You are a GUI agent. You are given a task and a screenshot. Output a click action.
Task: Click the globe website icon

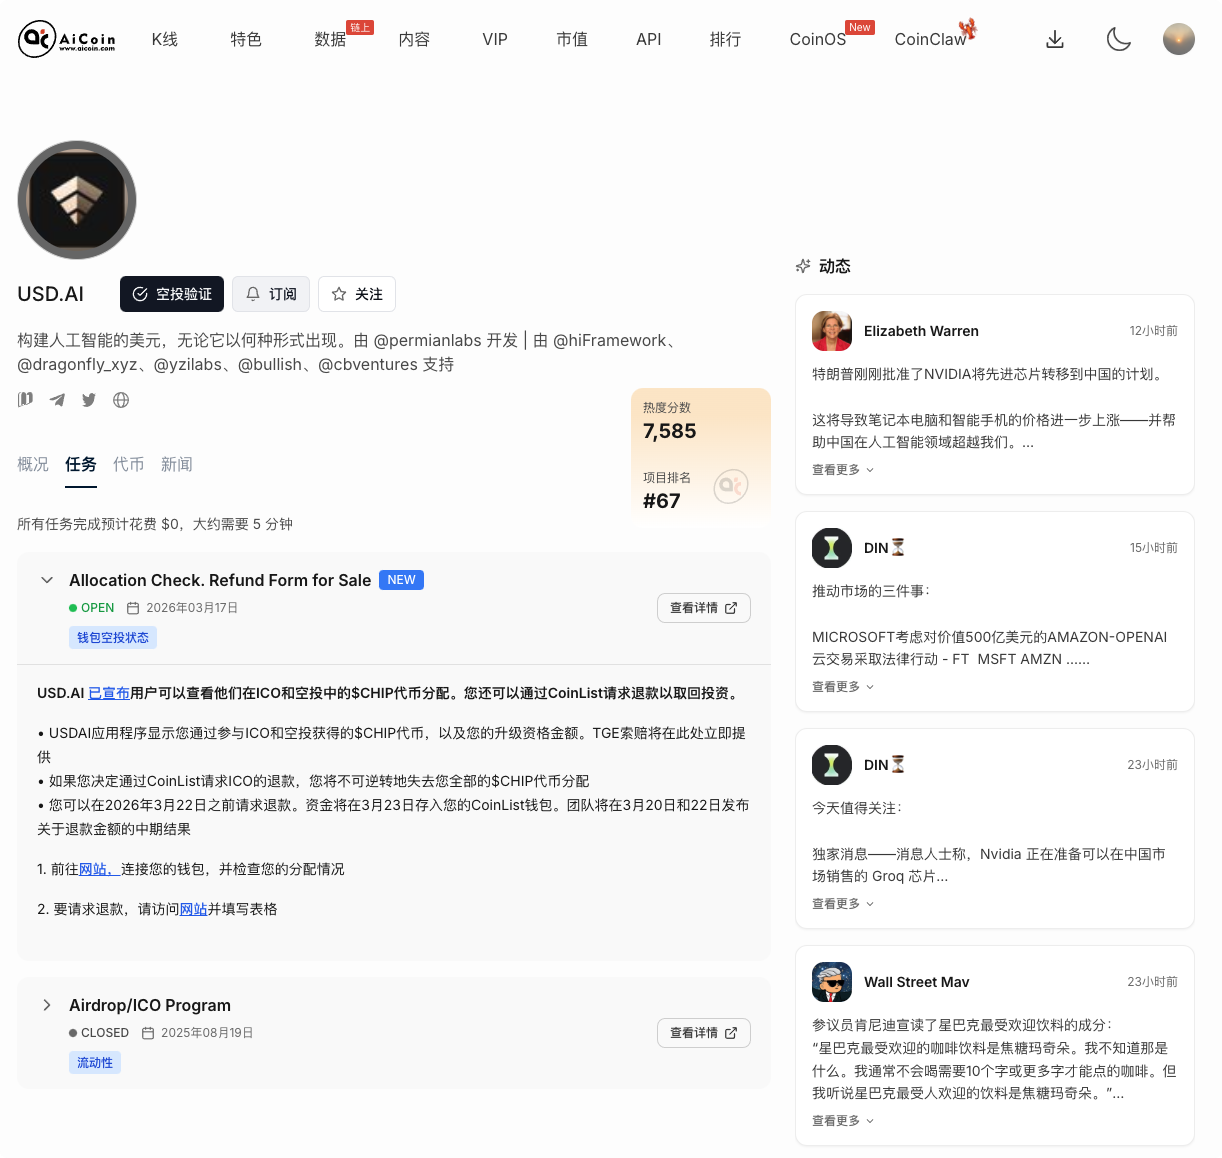click(x=121, y=399)
